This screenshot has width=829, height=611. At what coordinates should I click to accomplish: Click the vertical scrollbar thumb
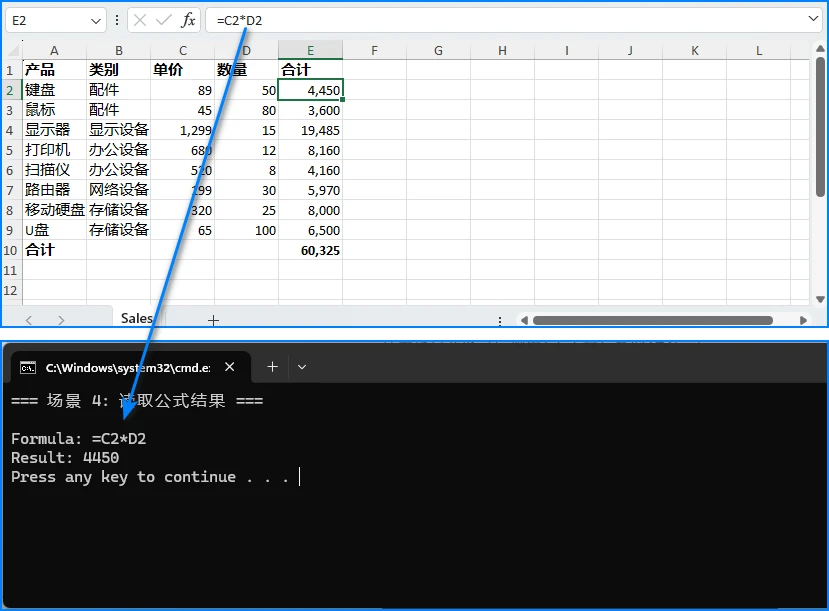click(x=820, y=126)
